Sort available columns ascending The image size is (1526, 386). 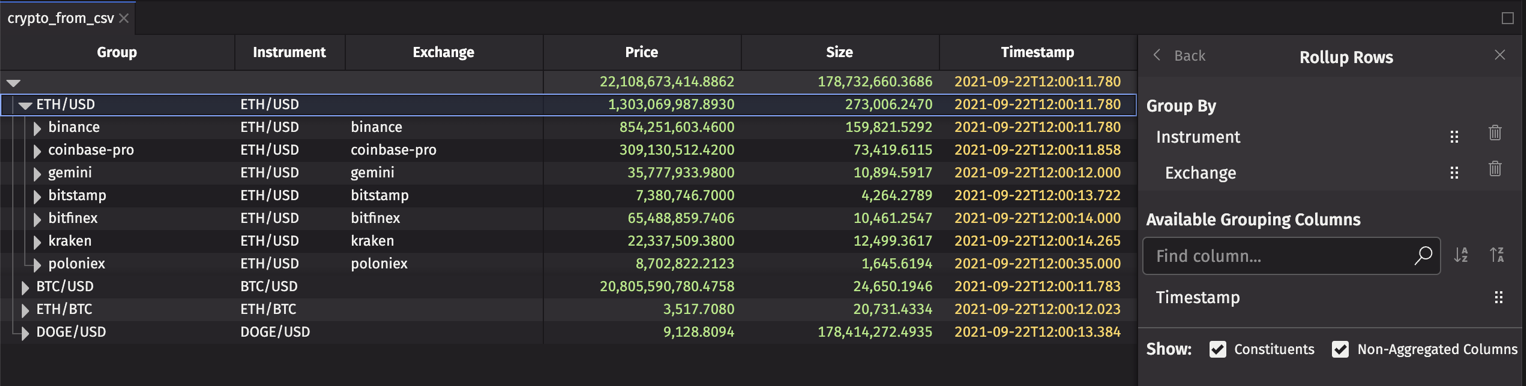(x=1461, y=256)
